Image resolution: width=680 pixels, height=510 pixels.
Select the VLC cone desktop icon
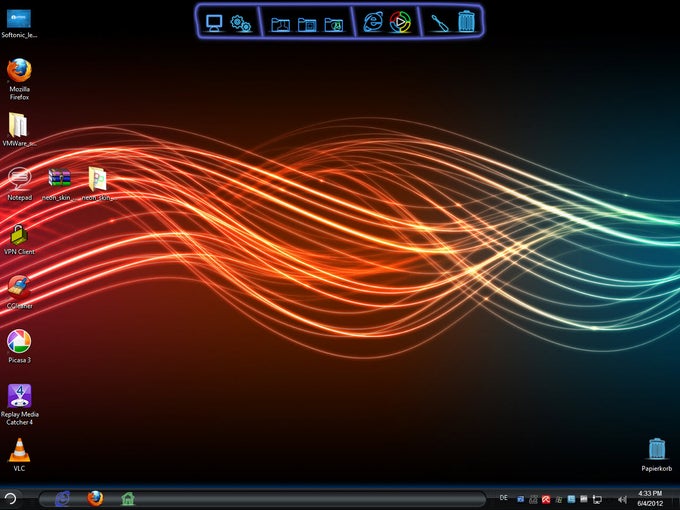19,454
